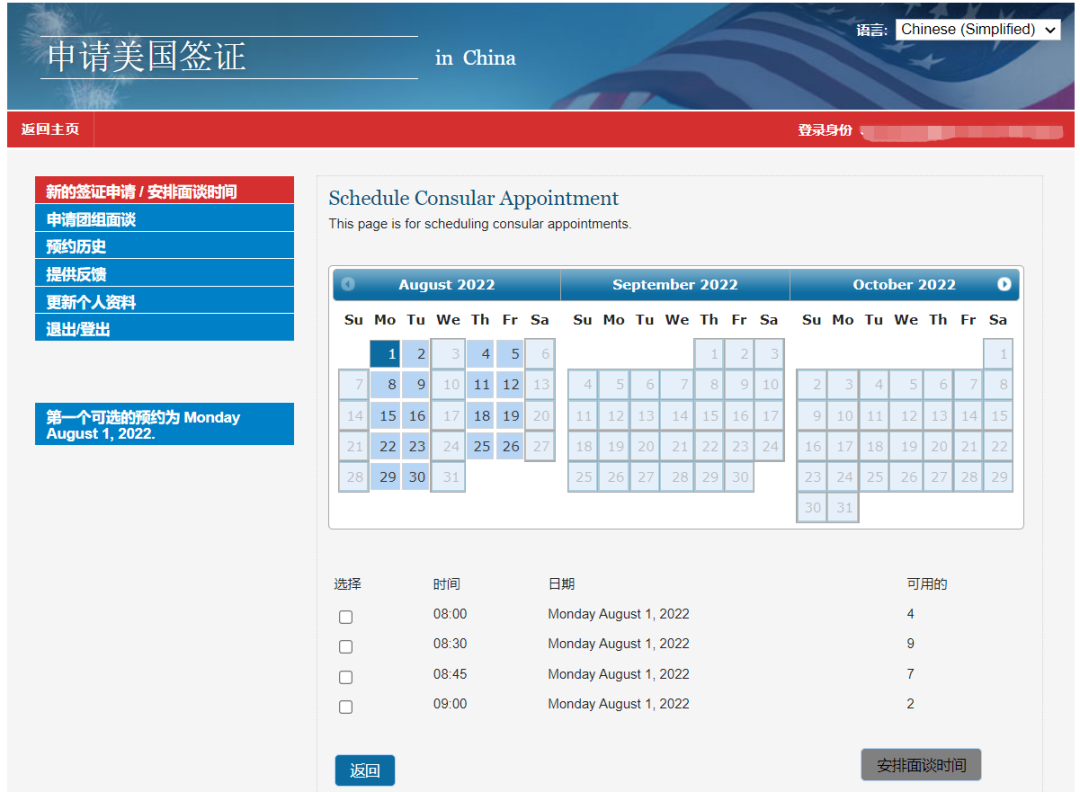1080x792 pixels.
Task: Select August 23 in the calendar
Action: [x=415, y=446]
